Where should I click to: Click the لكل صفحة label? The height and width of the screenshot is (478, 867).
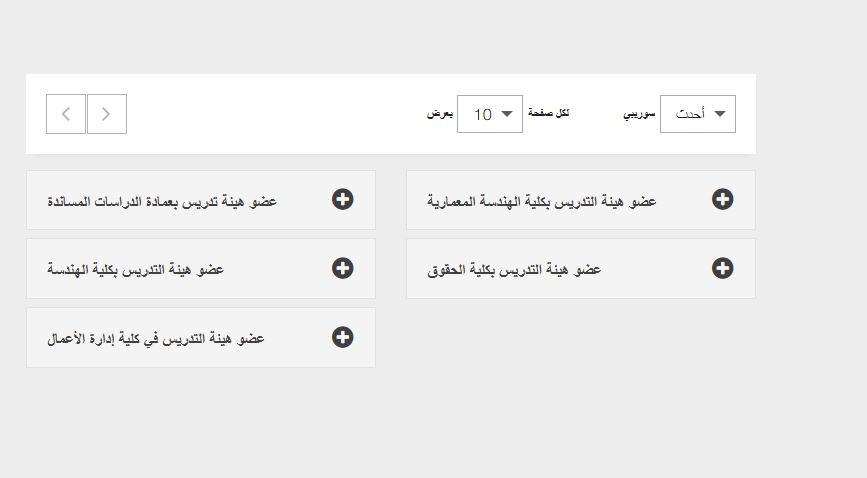549,114
